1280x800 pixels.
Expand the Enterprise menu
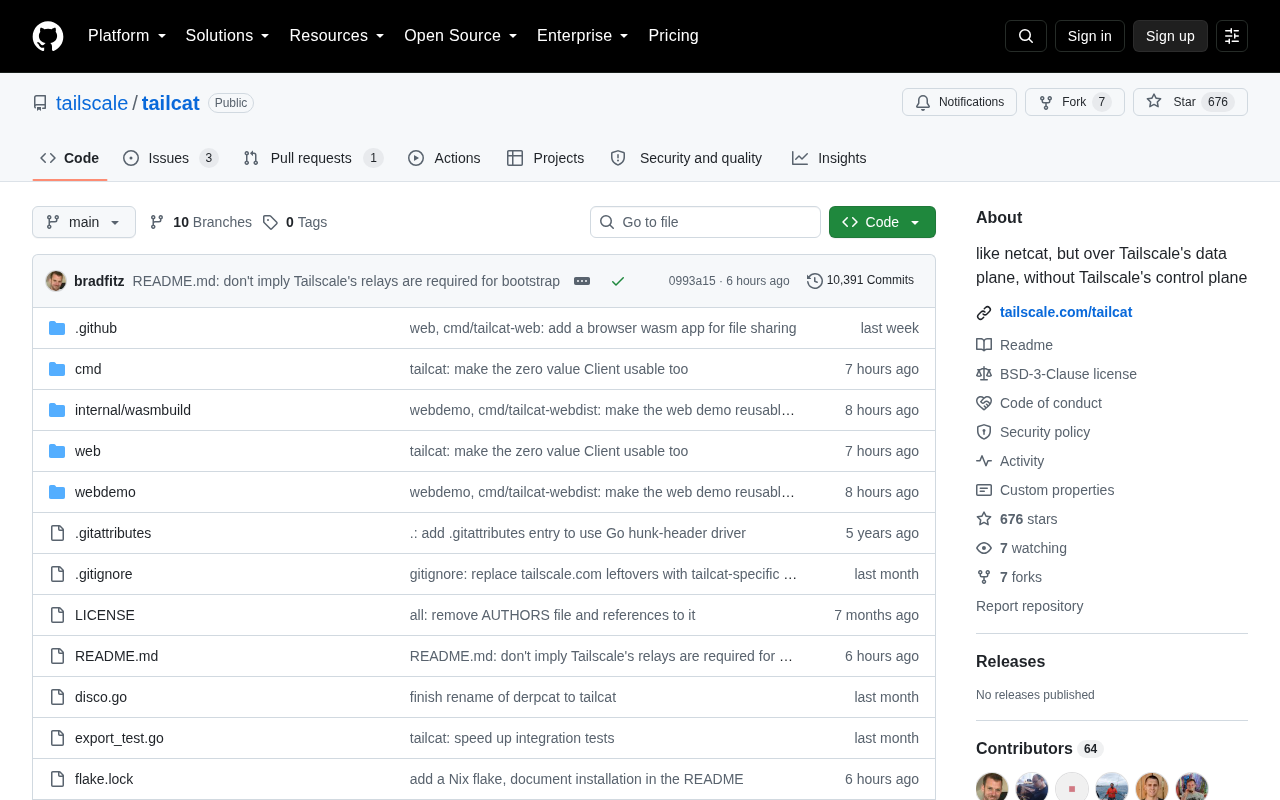click(583, 36)
